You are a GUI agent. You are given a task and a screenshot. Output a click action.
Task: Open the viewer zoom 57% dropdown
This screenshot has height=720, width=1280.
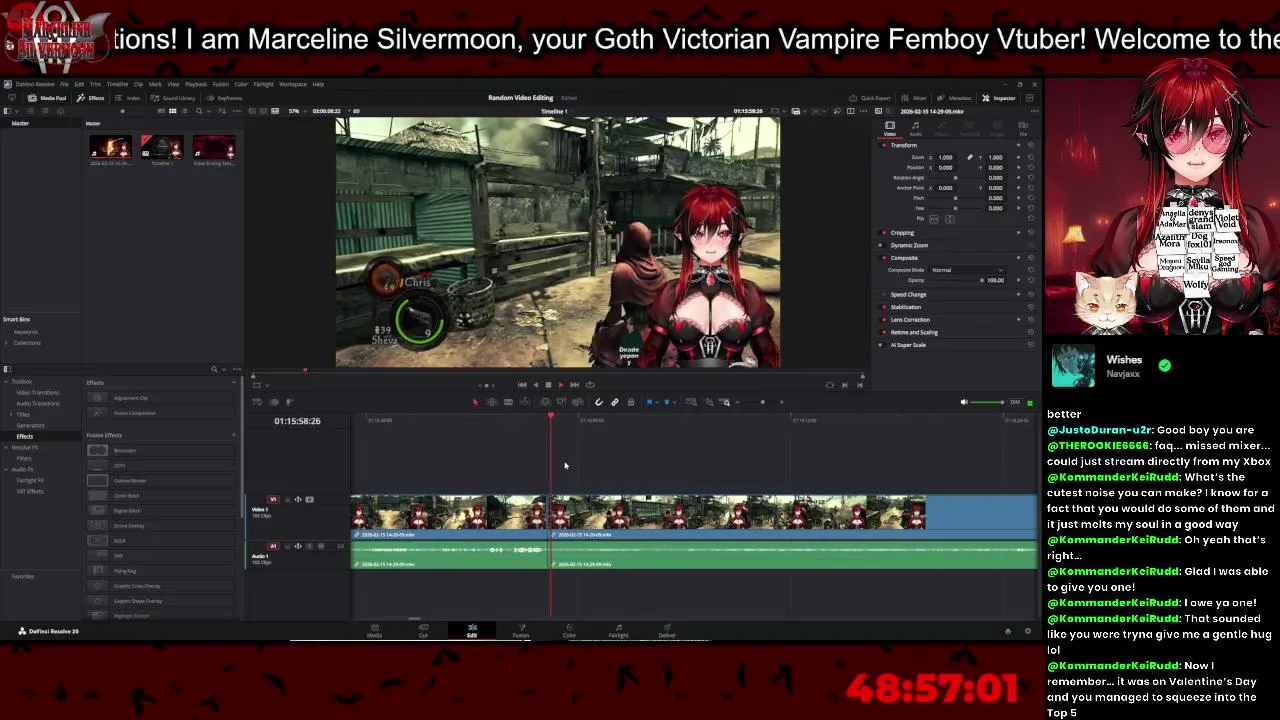click(296, 111)
